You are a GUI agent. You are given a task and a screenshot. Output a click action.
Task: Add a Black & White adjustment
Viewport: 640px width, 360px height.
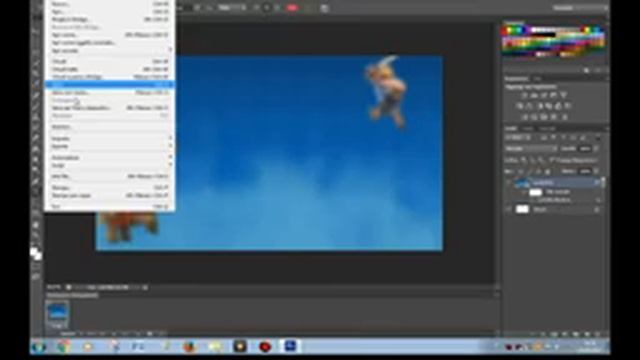click(540, 106)
